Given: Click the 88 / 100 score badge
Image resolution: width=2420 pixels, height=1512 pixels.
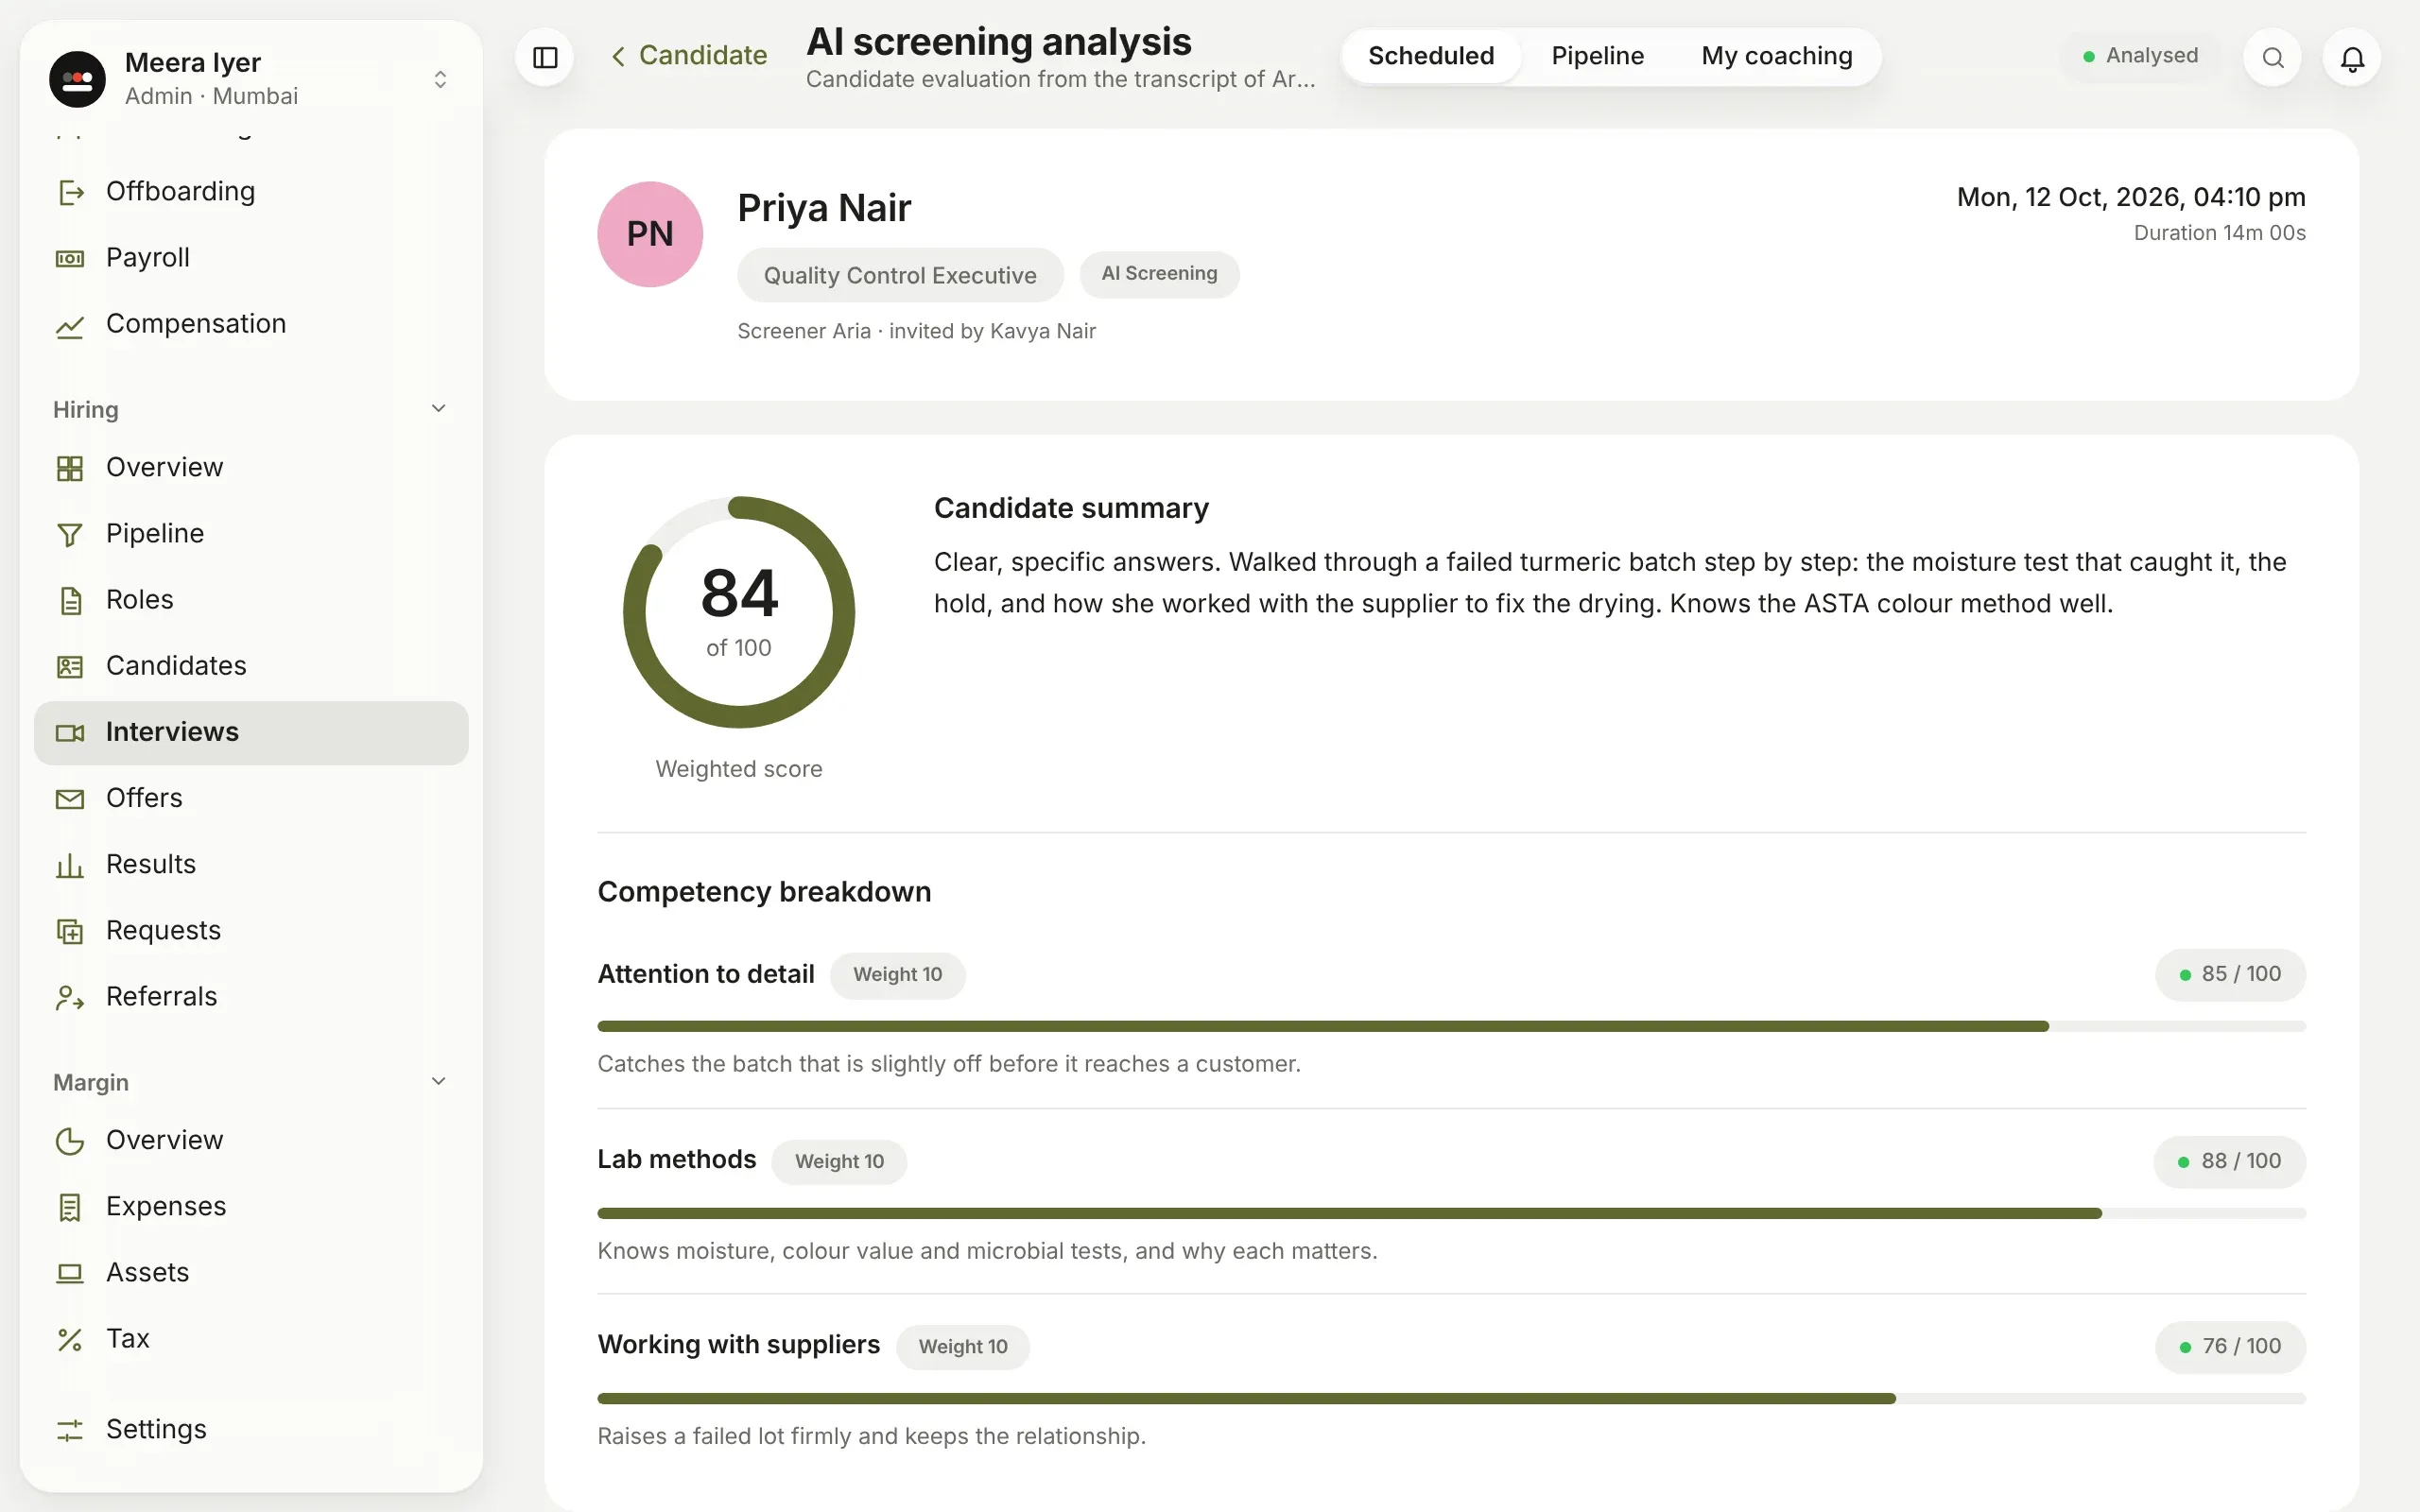Looking at the screenshot, I should (2230, 1161).
